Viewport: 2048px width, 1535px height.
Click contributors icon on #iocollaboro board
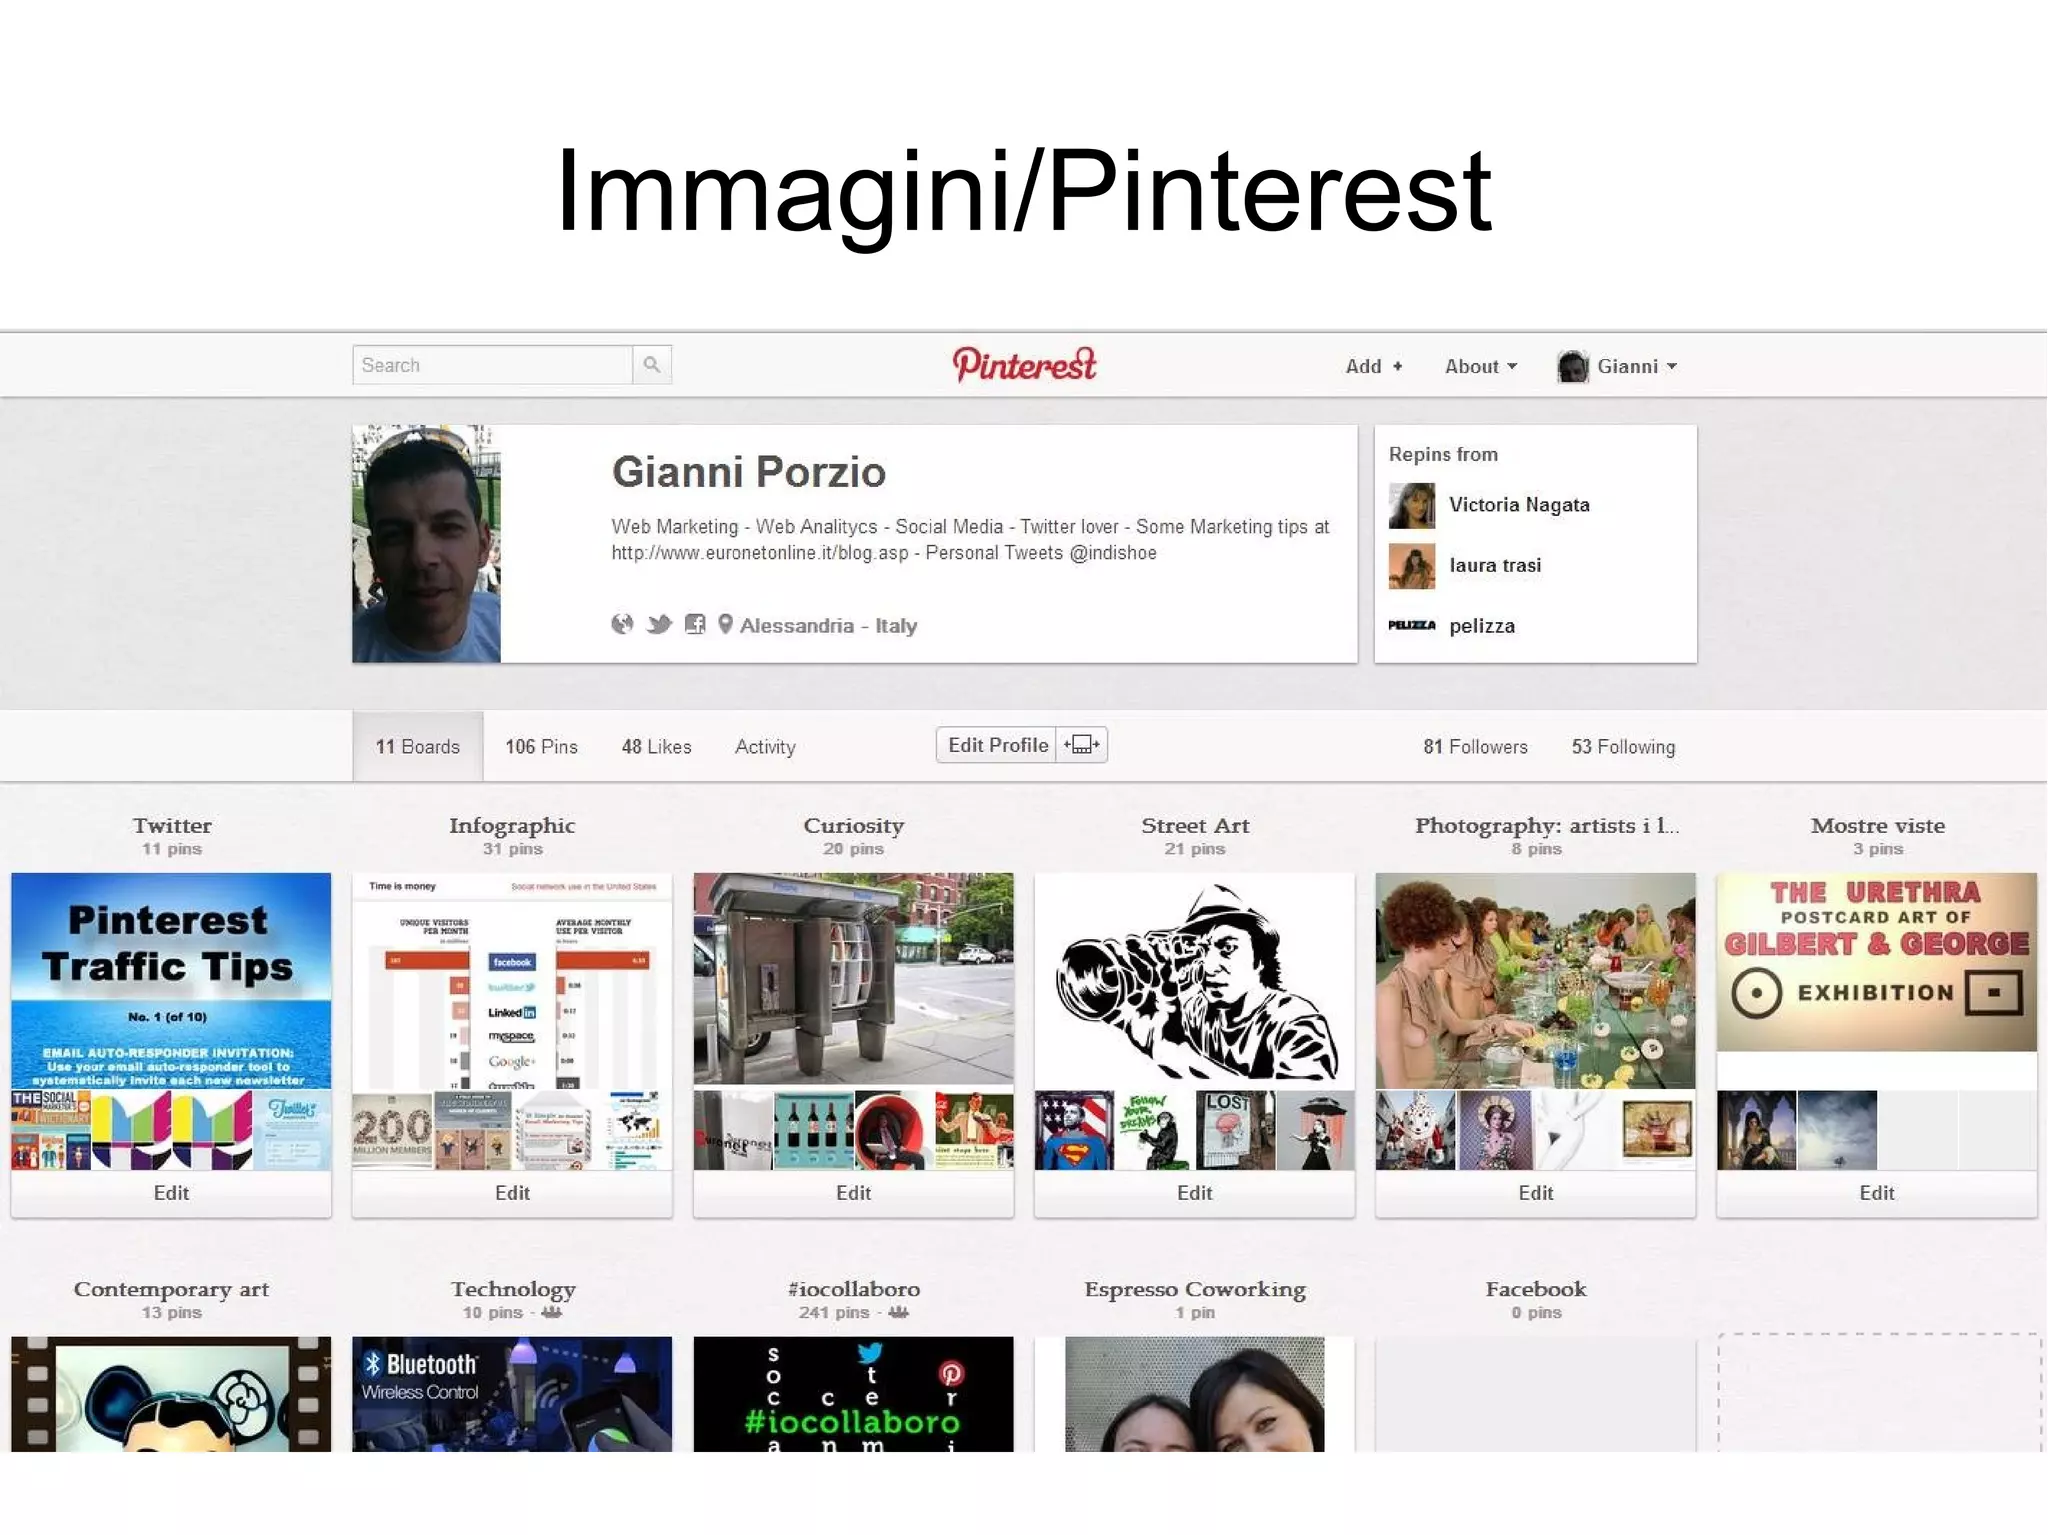[899, 1312]
